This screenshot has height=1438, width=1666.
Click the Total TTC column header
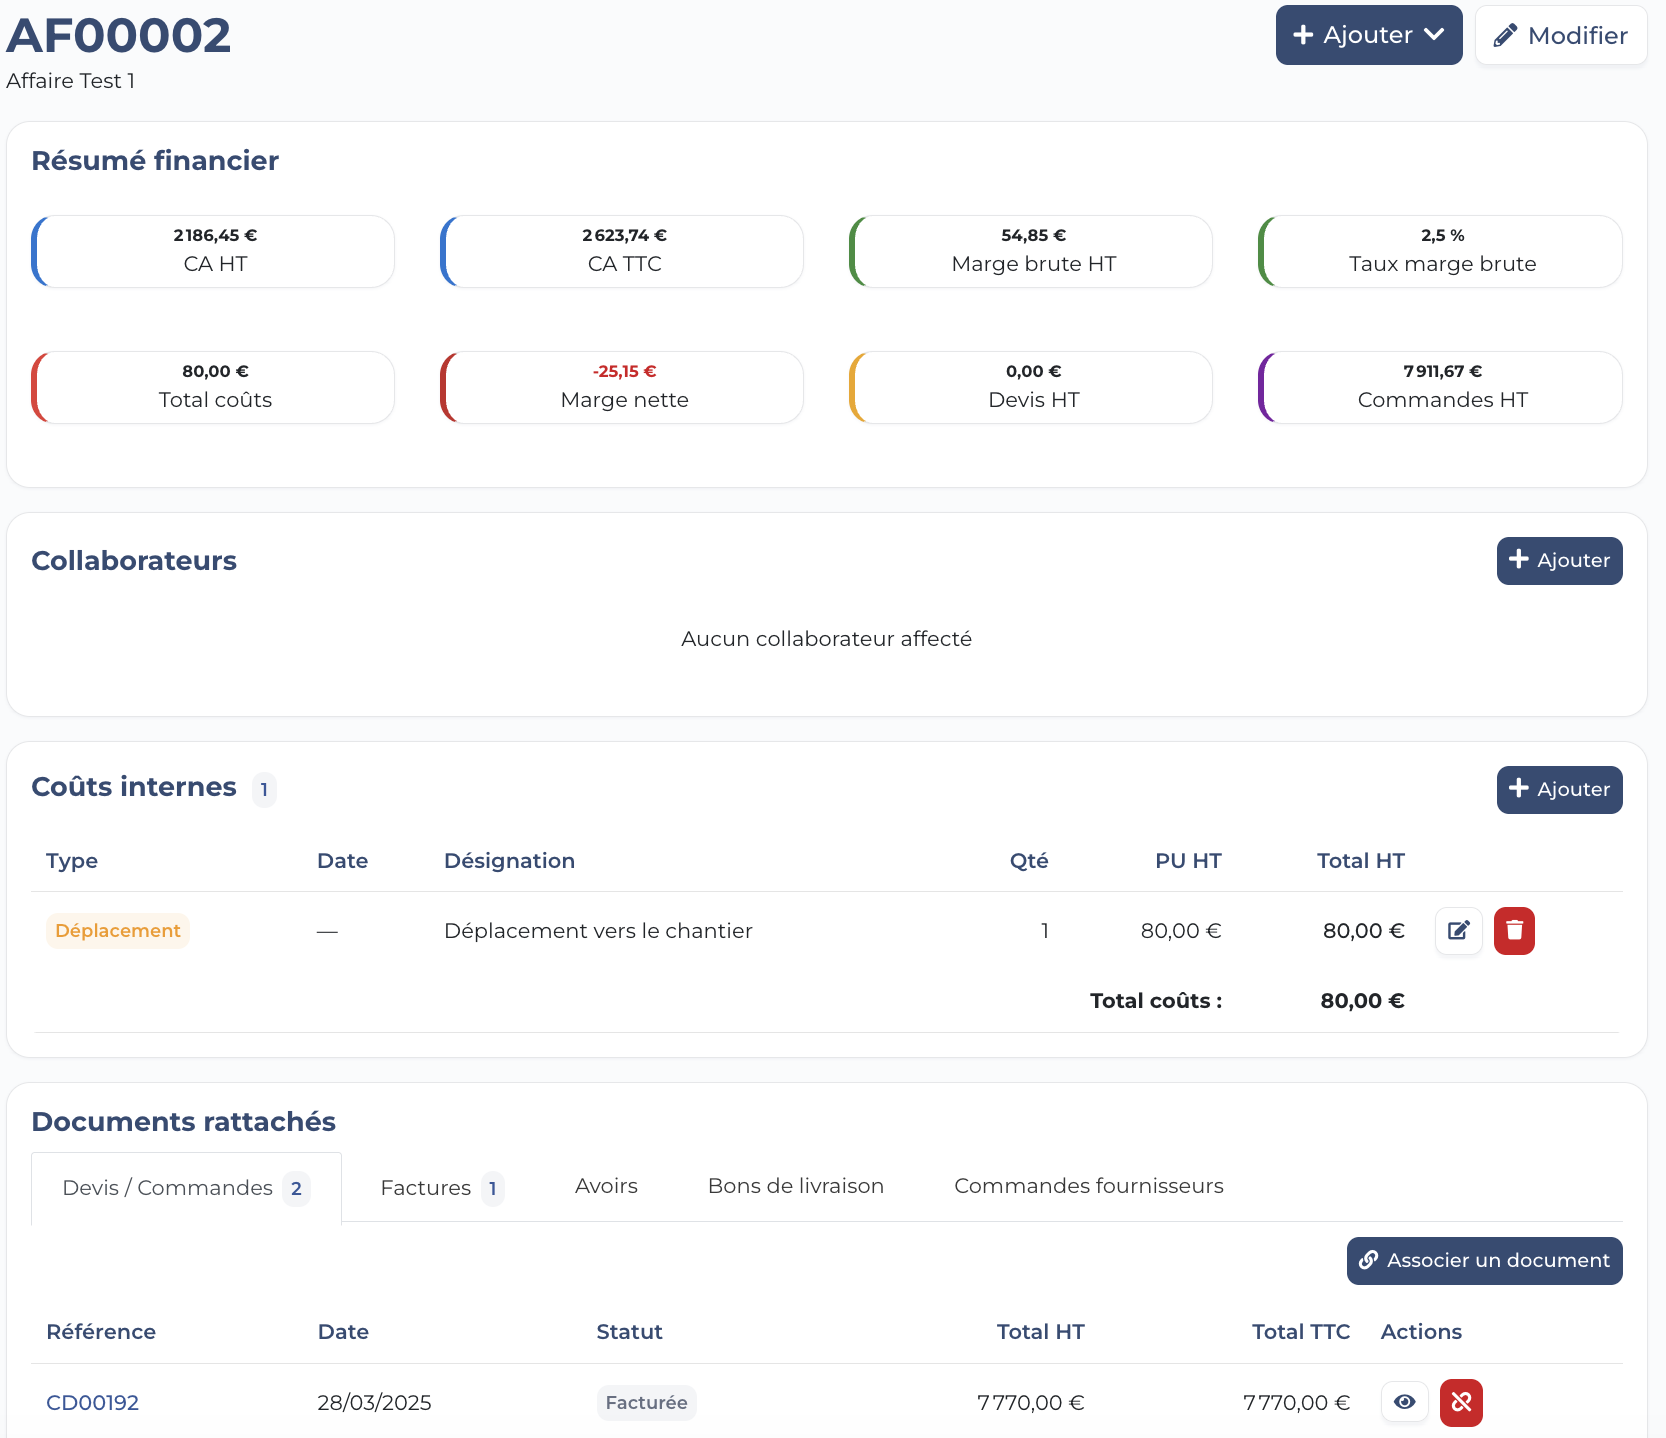(x=1301, y=1332)
